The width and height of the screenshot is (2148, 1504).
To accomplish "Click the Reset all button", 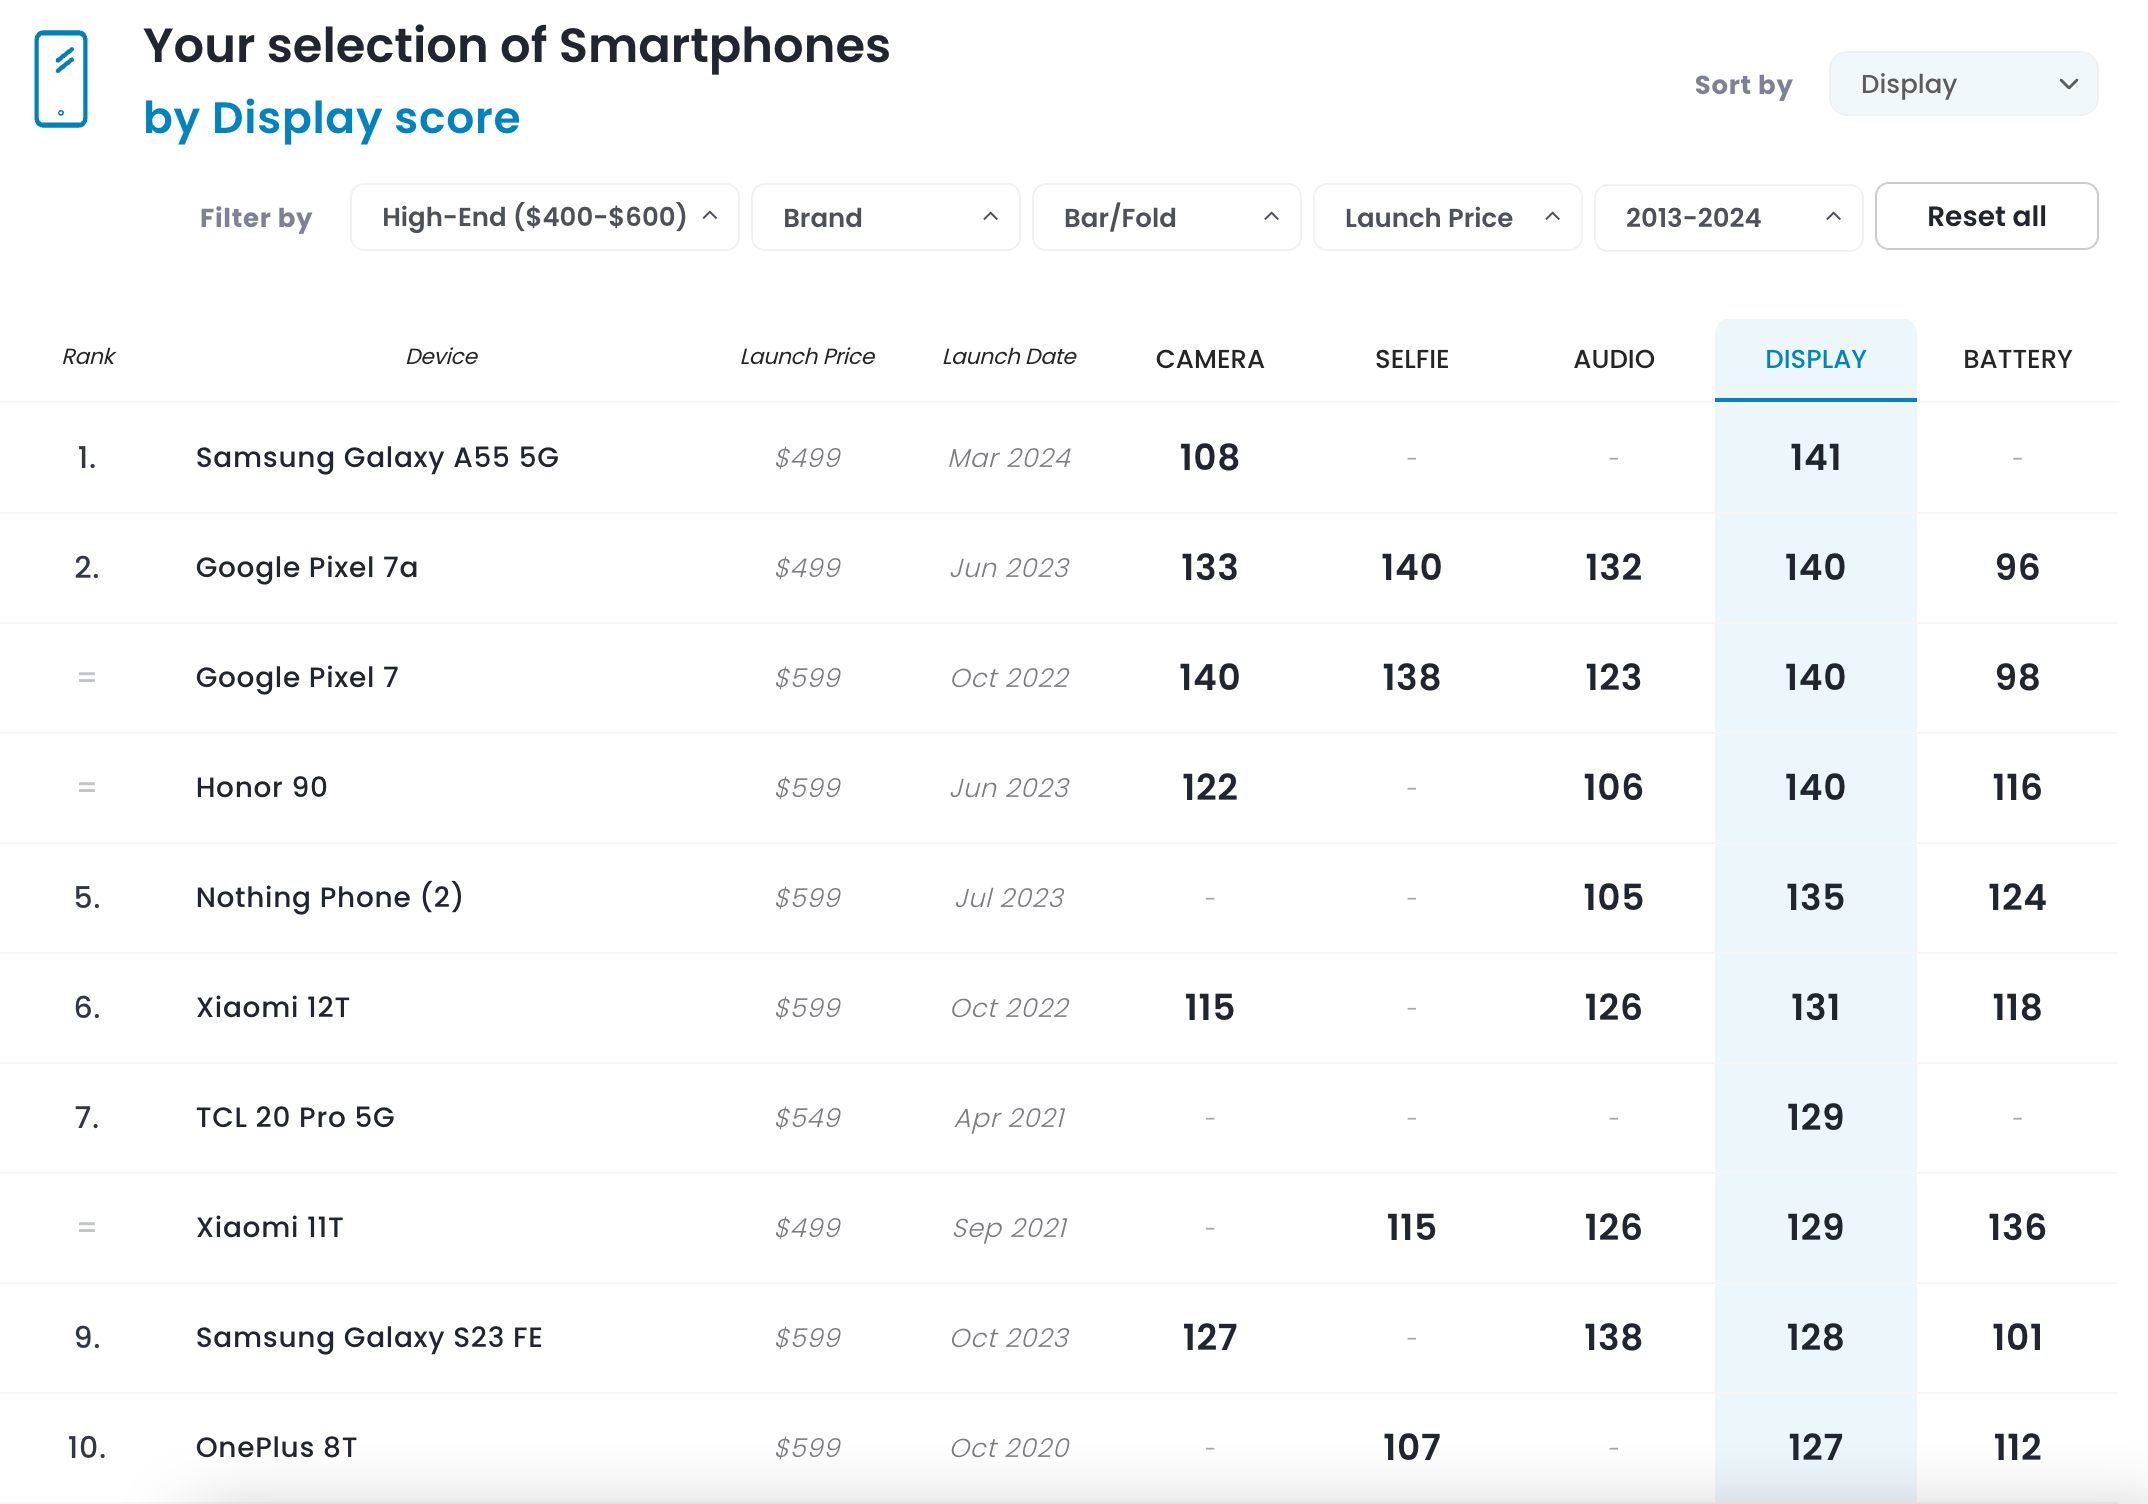I will pos(1986,216).
